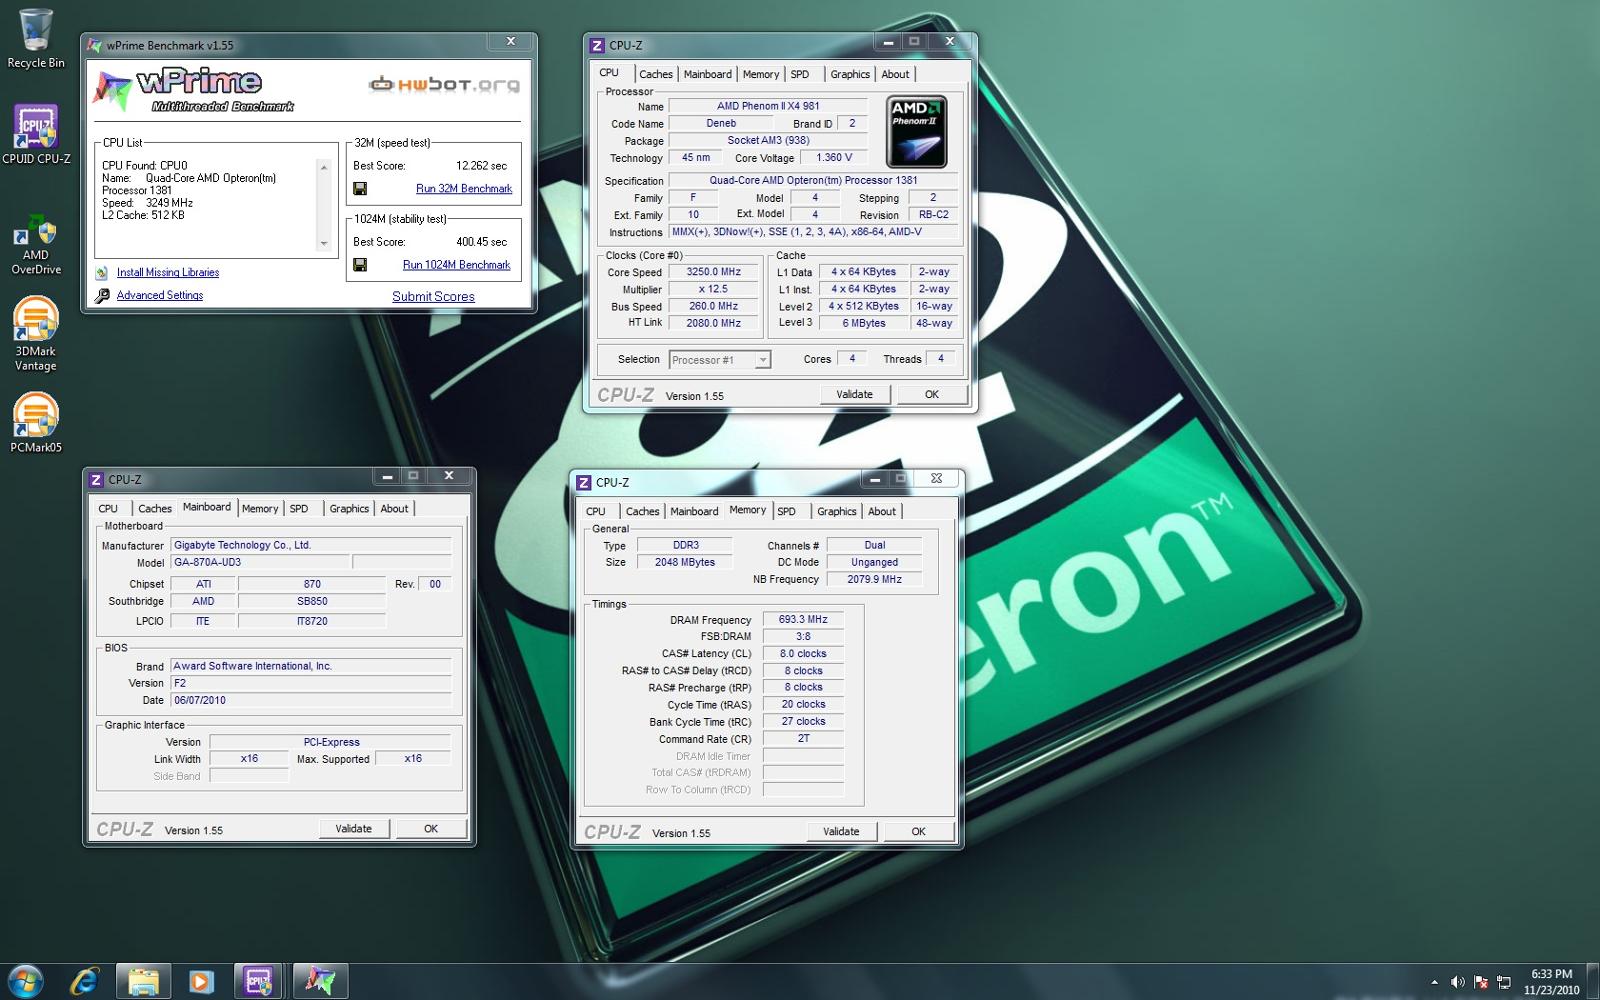Show hidden tray icons arrow
This screenshot has width=1600, height=1000.
click(1434, 983)
